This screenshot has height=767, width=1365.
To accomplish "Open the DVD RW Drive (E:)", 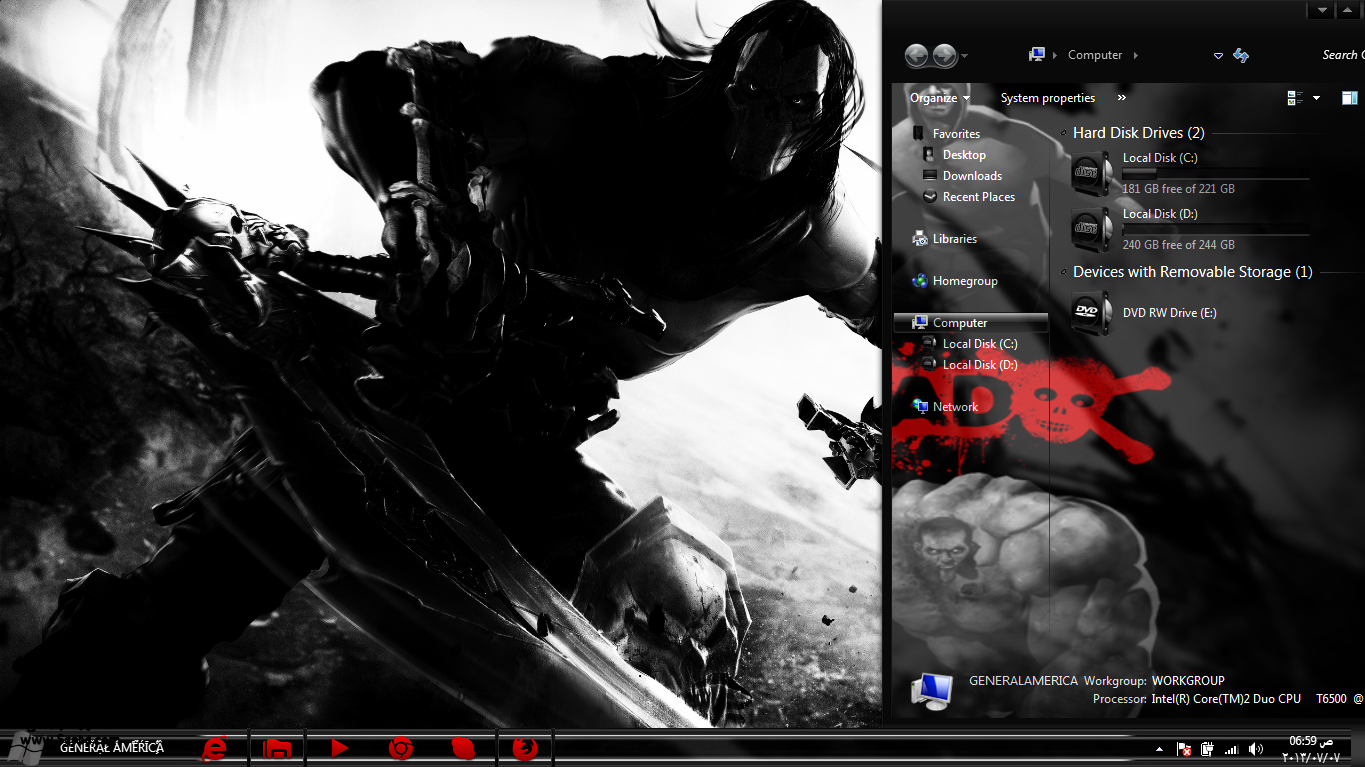I will coord(1090,313).
